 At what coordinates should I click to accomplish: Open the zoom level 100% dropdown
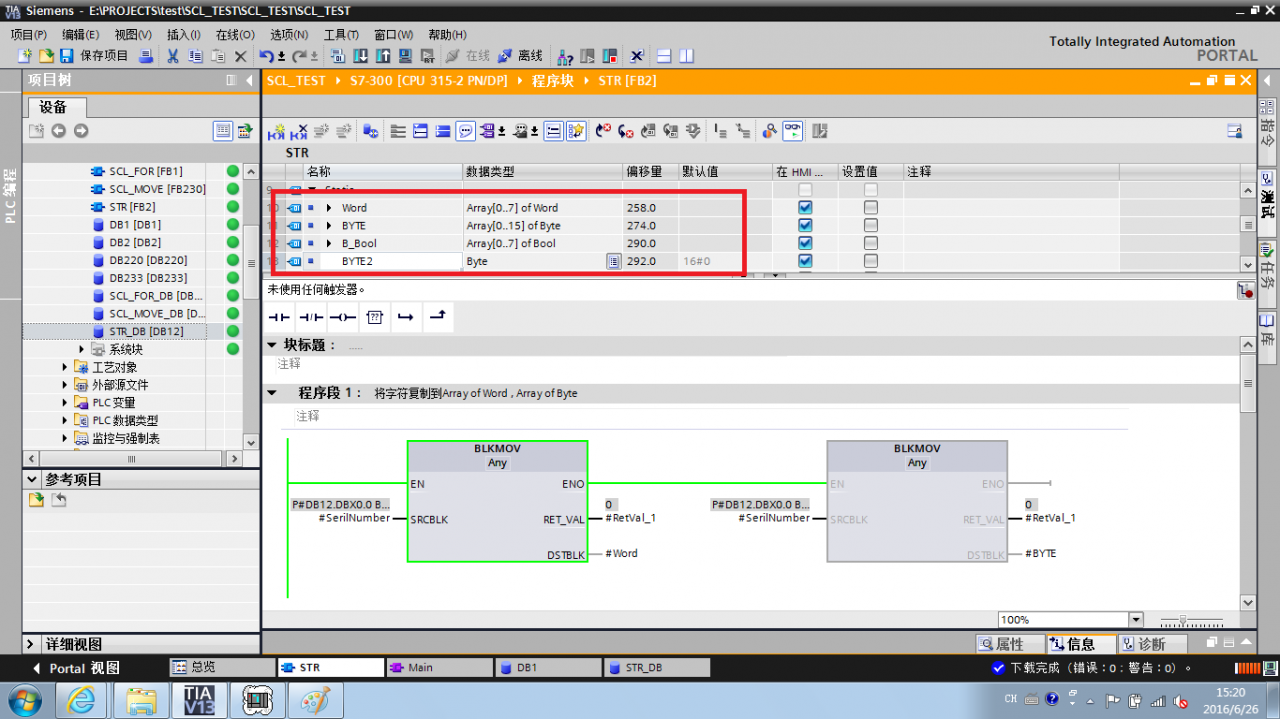click(x=1135, y=620)
